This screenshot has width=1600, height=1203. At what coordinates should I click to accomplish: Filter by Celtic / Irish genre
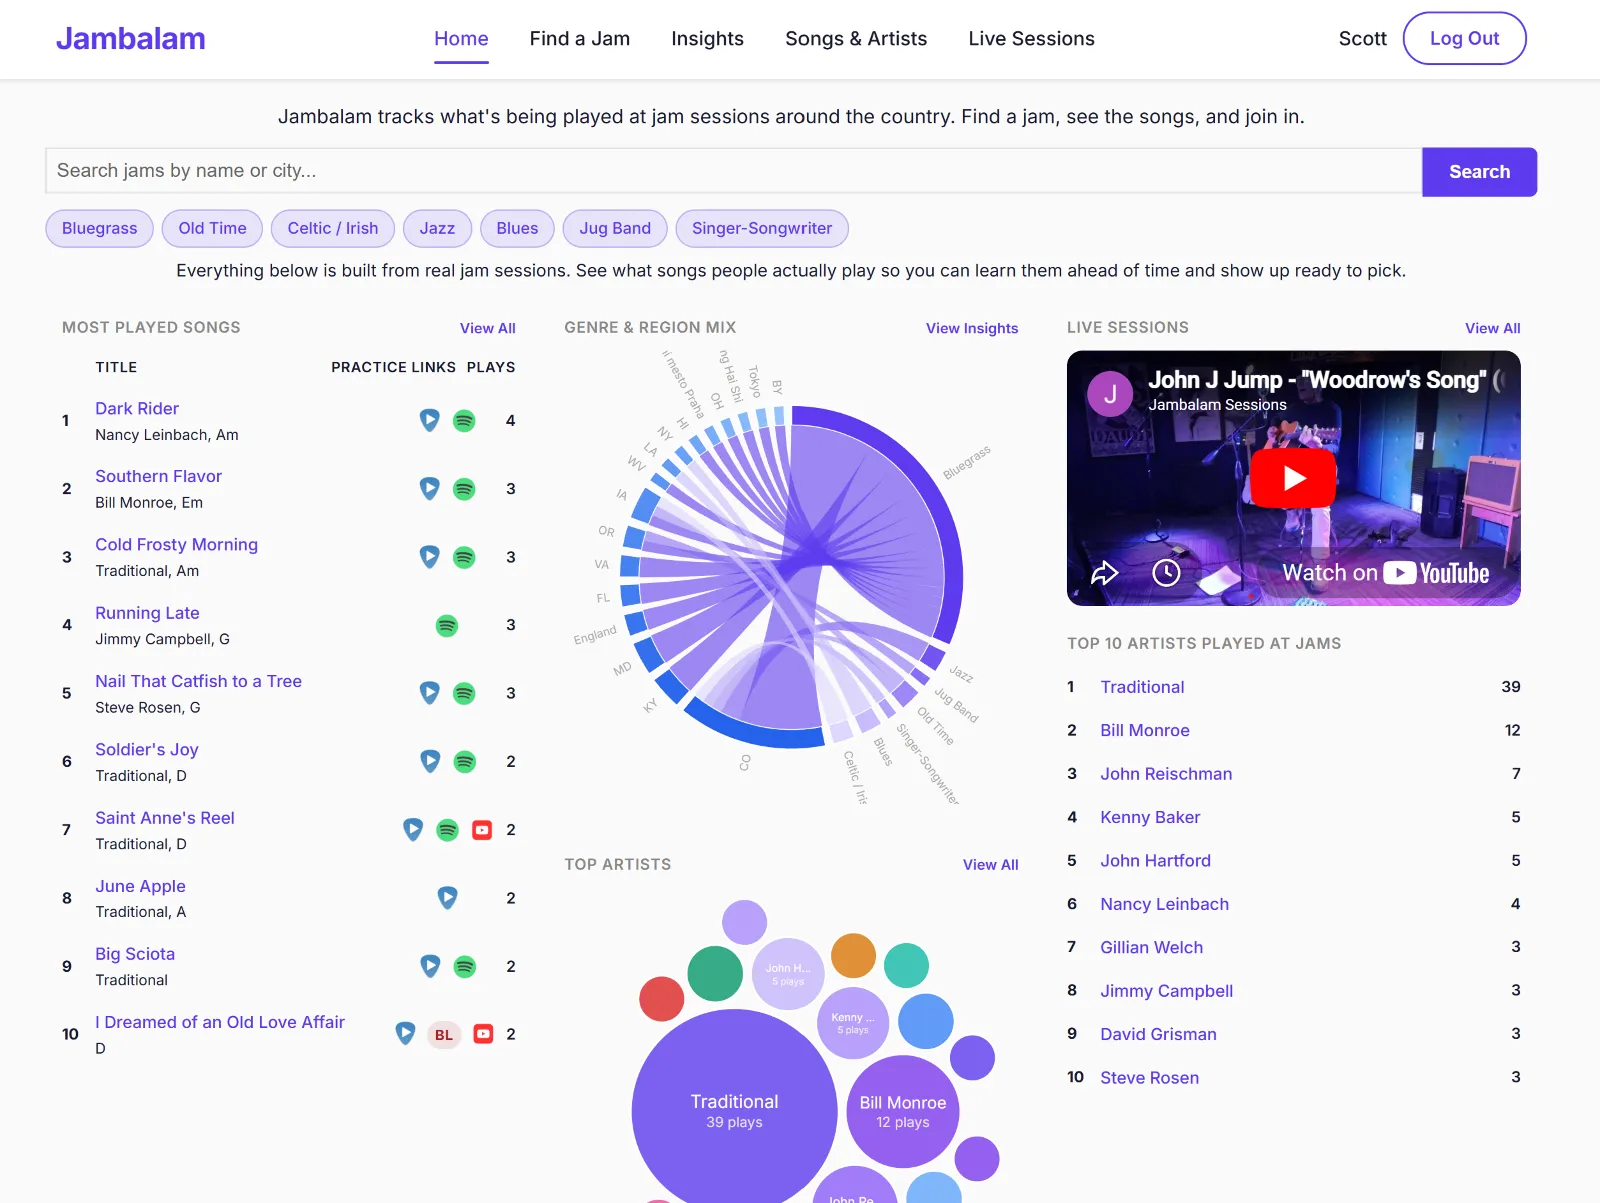pyautogui.click(x=333, y=228)
